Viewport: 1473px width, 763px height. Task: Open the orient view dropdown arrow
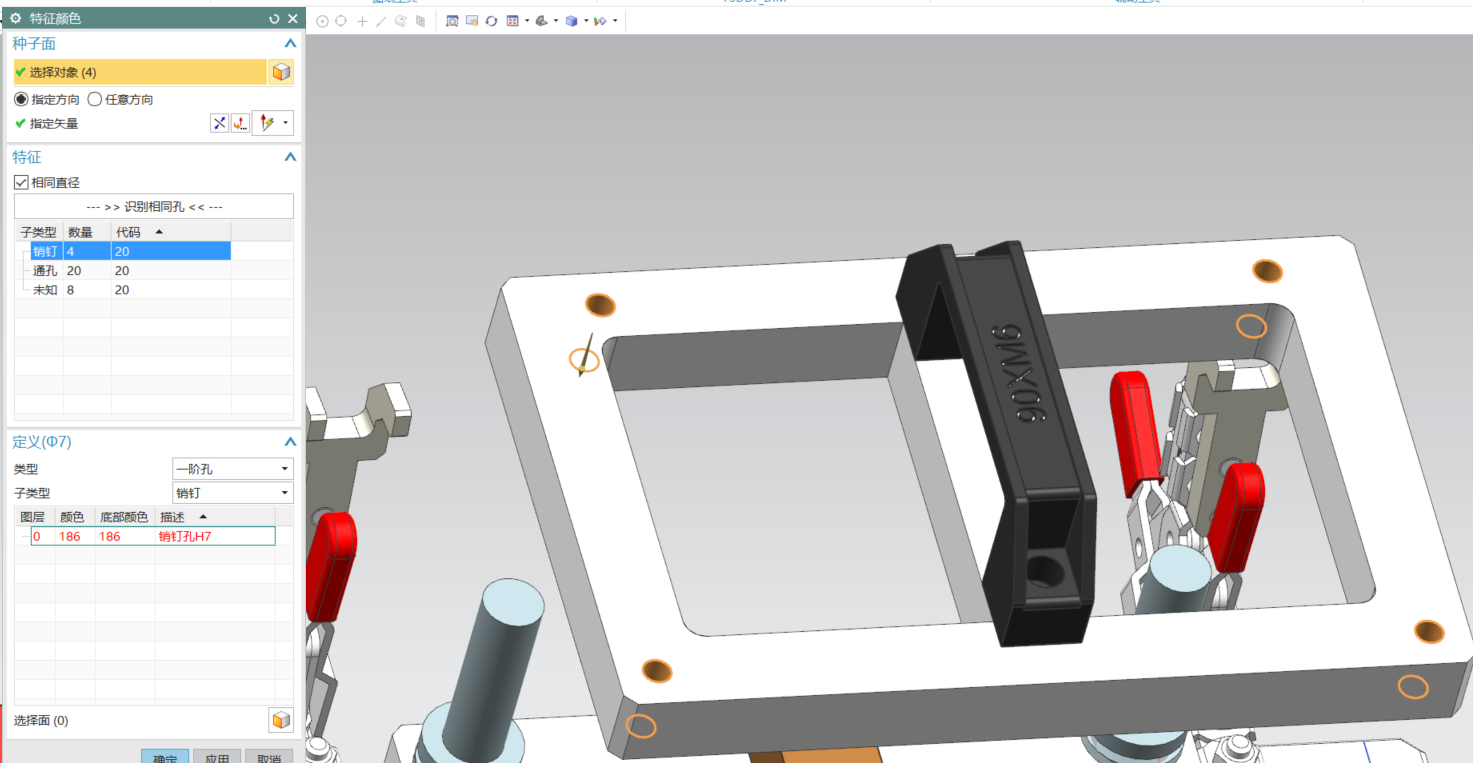[527, 21]
